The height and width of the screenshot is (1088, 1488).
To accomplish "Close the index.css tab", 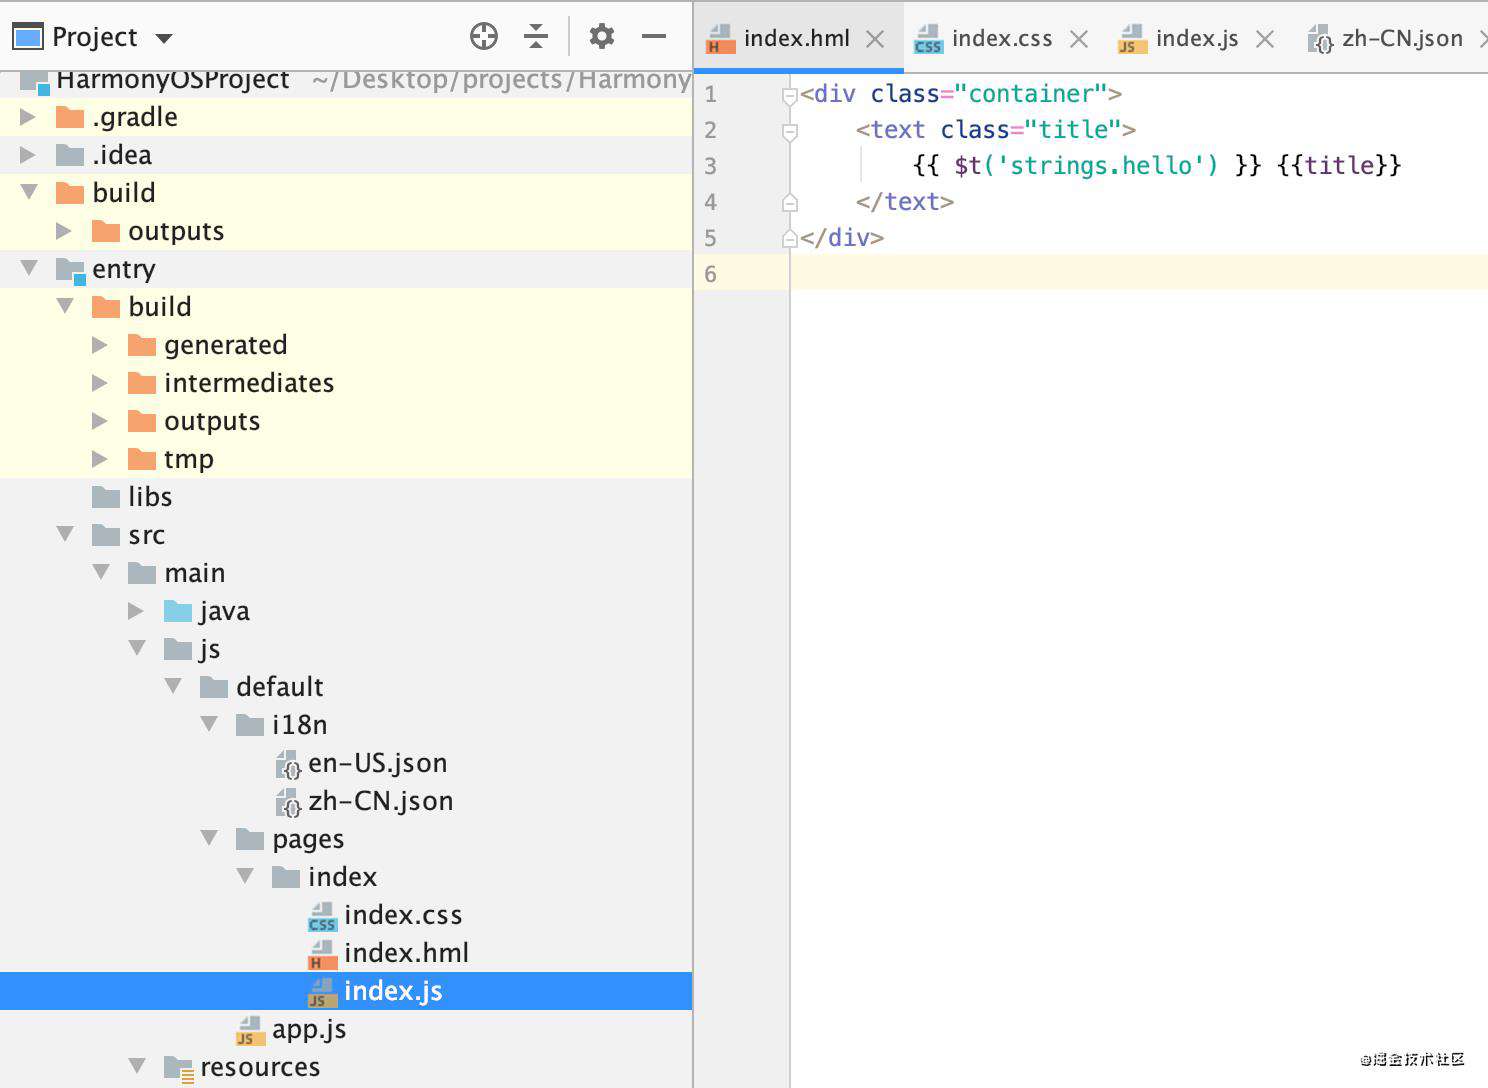I will pos(1079,39).
